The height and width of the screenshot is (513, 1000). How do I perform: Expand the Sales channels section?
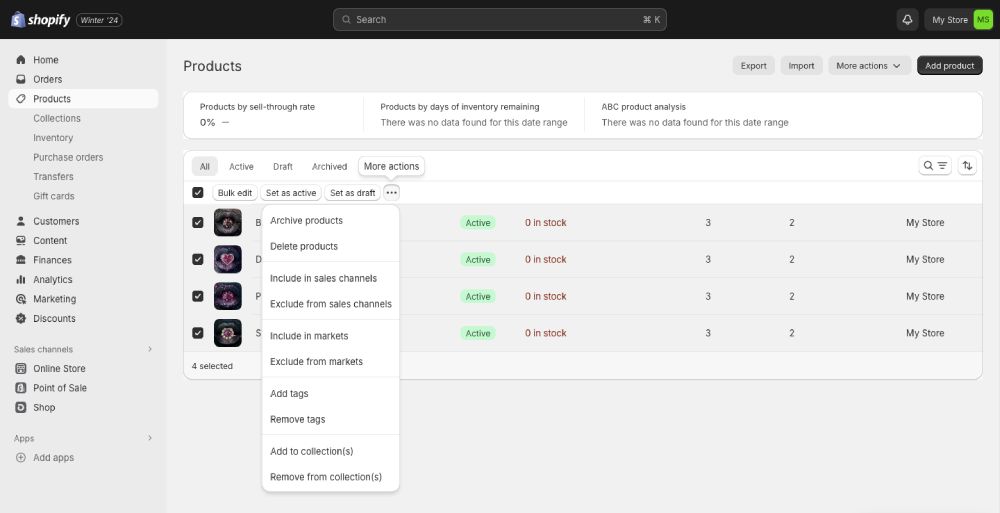pos(150,349)
